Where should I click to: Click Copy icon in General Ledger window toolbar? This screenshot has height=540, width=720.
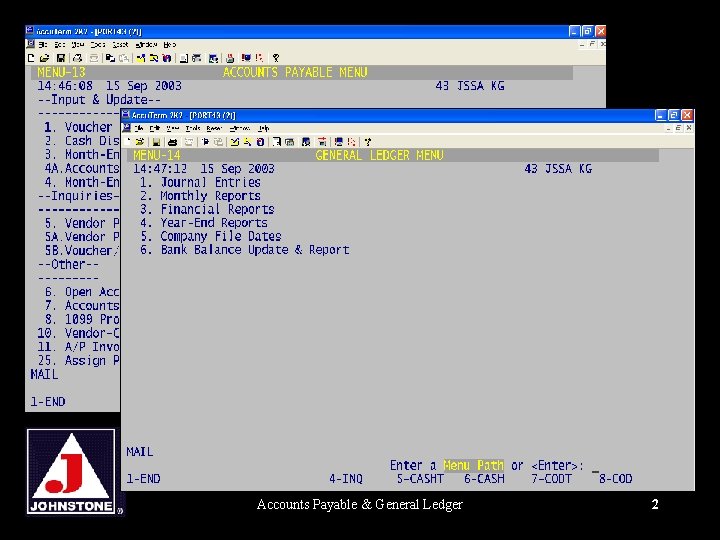[x=206, y=142]
